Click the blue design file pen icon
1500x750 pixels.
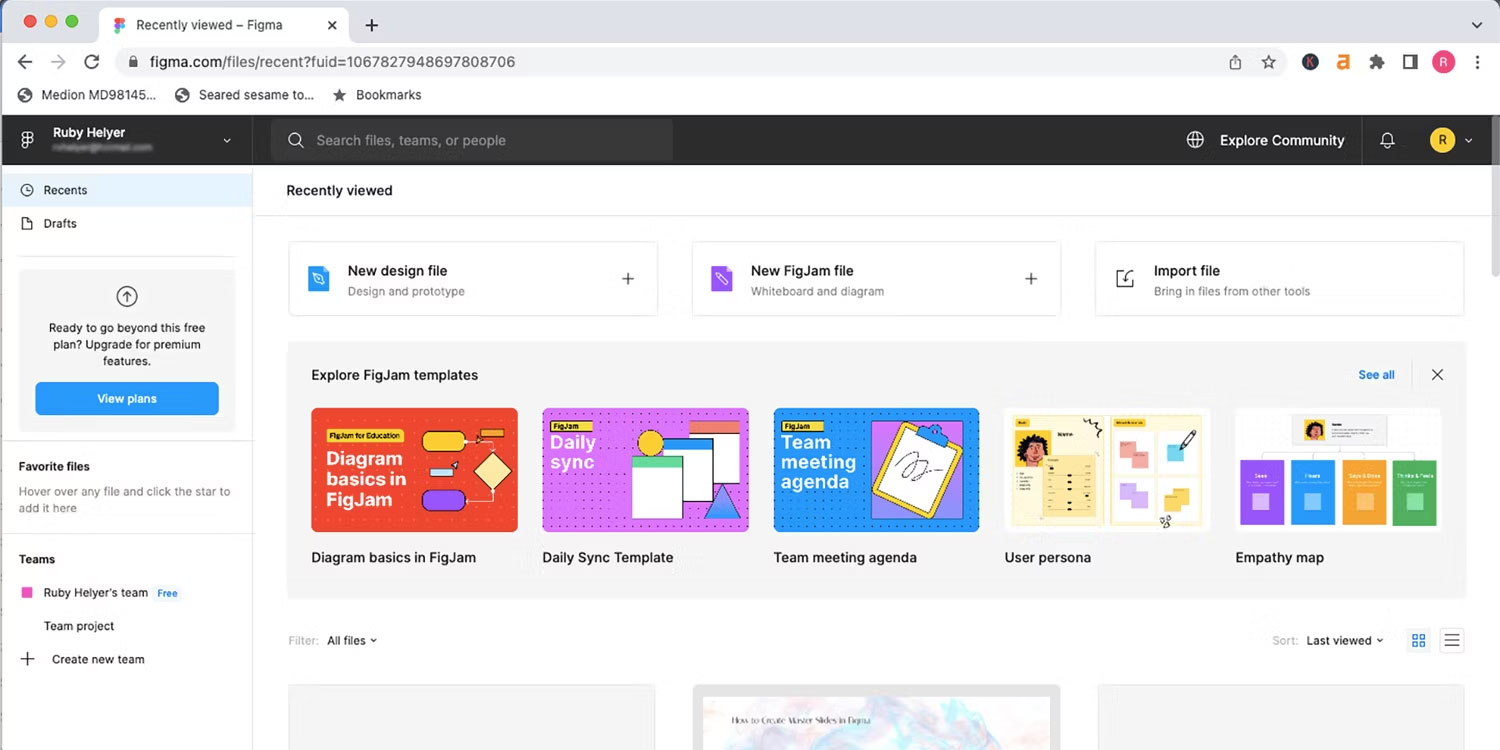click(318, 279)
